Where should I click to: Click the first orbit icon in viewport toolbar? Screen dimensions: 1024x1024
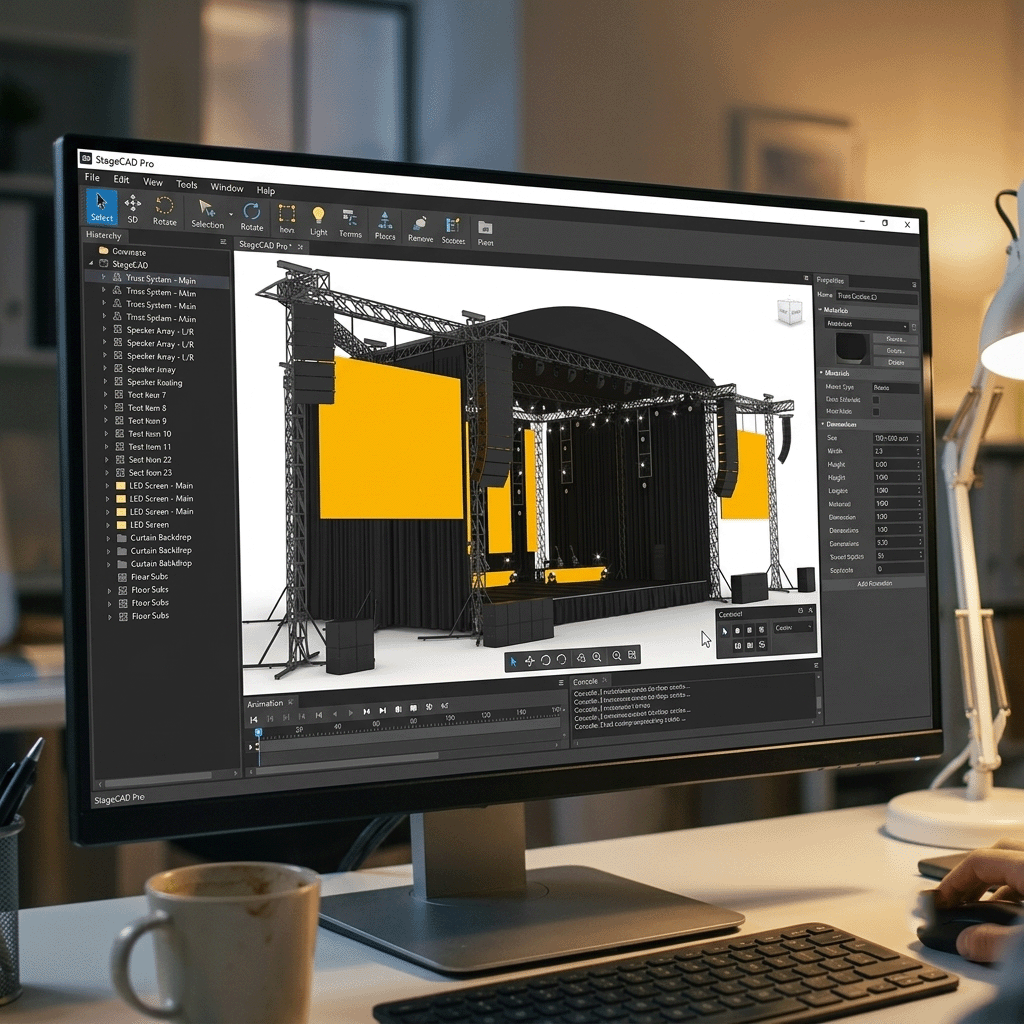coord(545,660)
